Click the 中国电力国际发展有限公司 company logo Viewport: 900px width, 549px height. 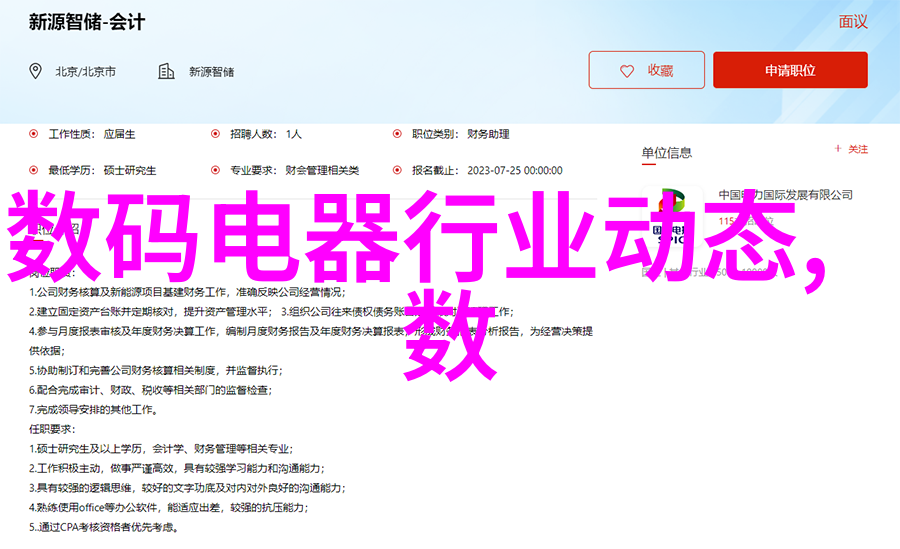coord(672,216)
